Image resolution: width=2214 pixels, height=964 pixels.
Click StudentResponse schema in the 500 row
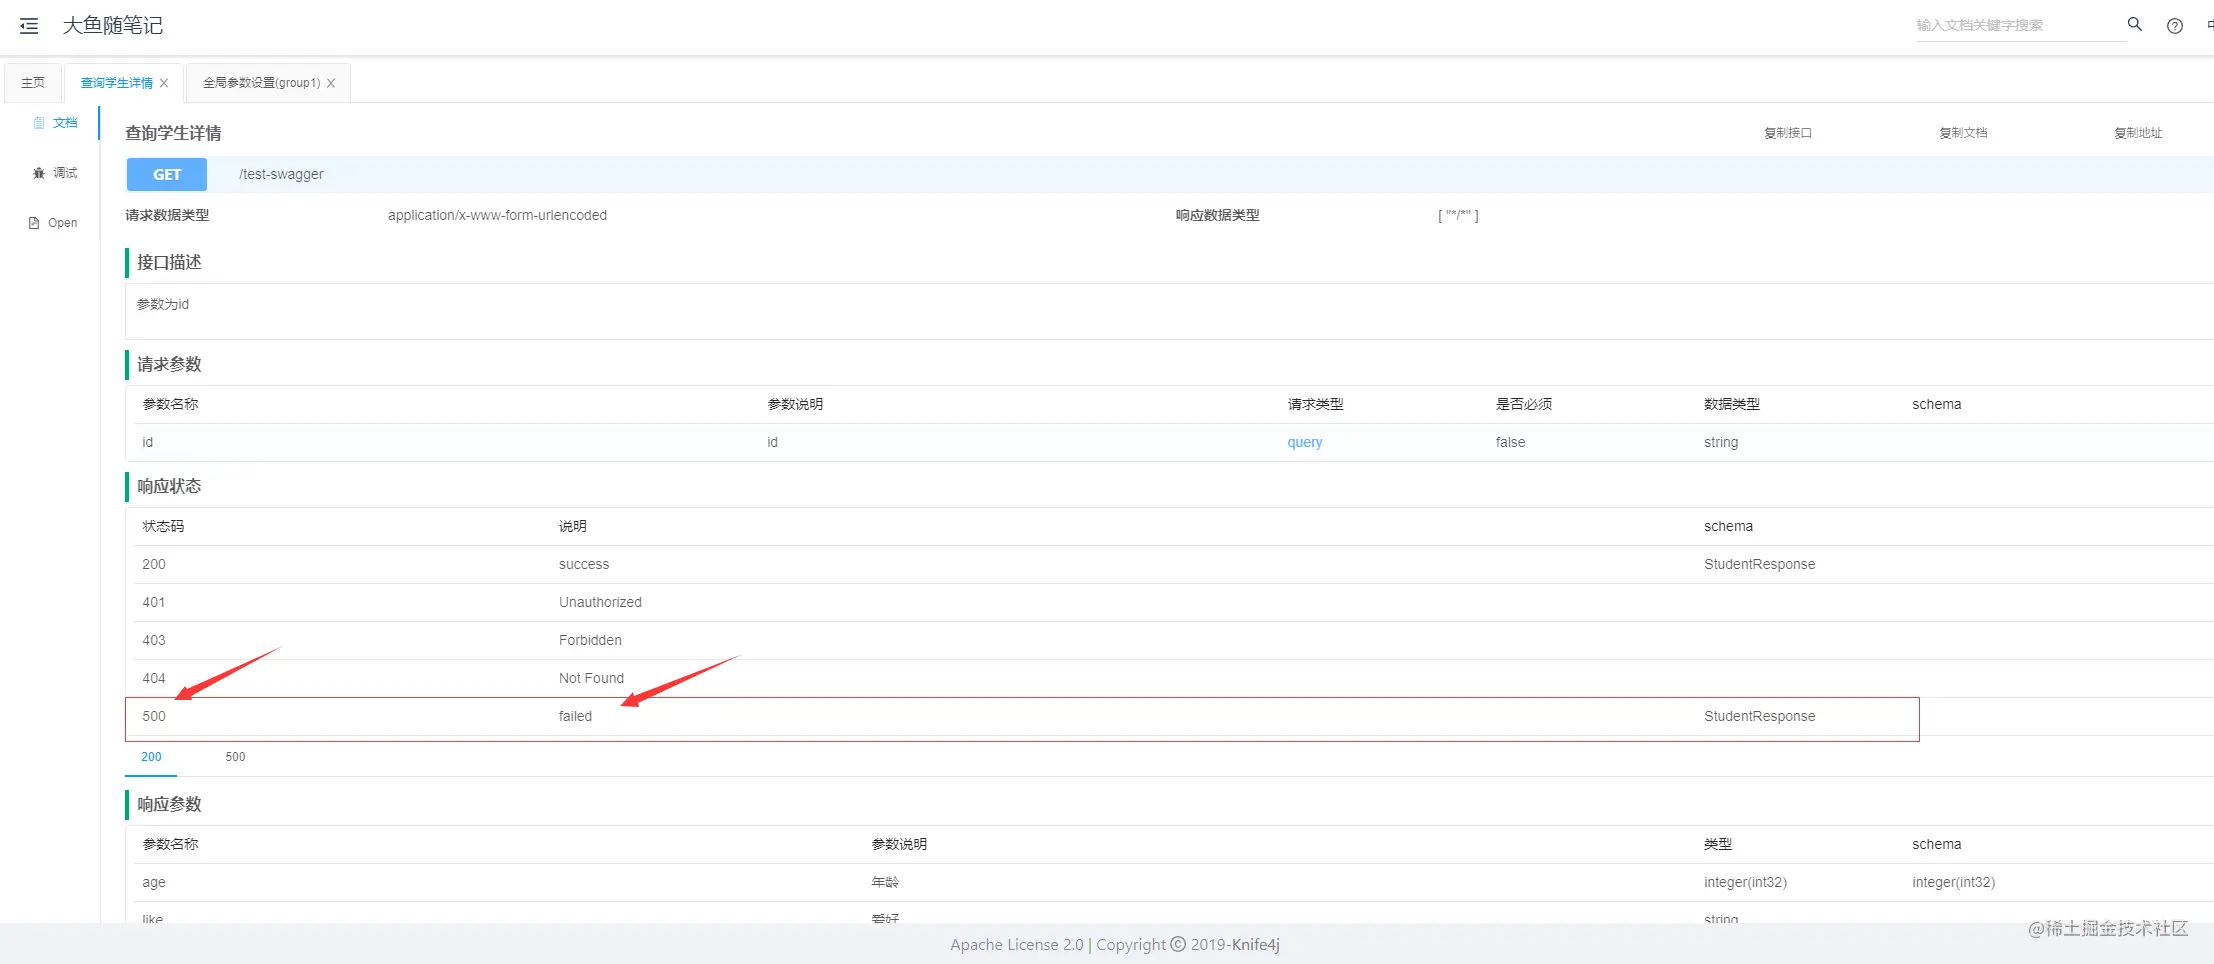1759,716
